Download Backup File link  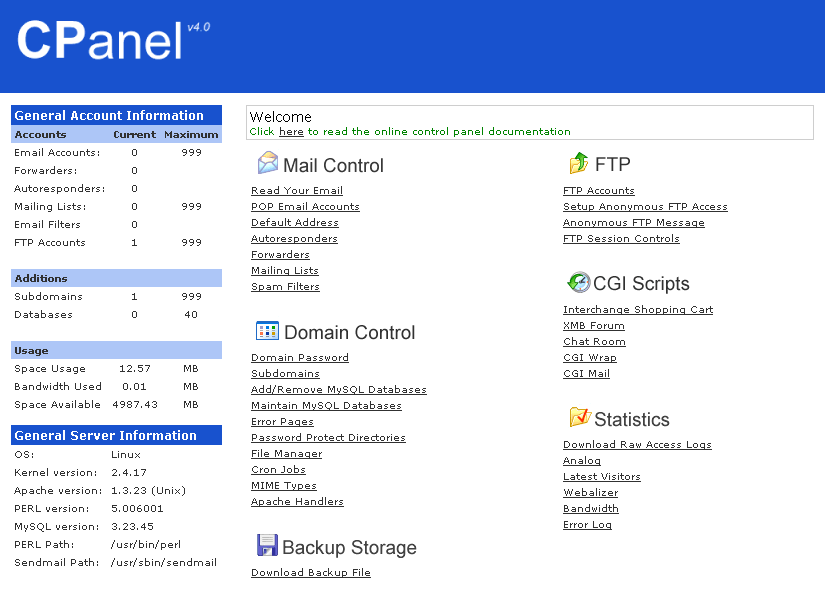tap(311, 573)
